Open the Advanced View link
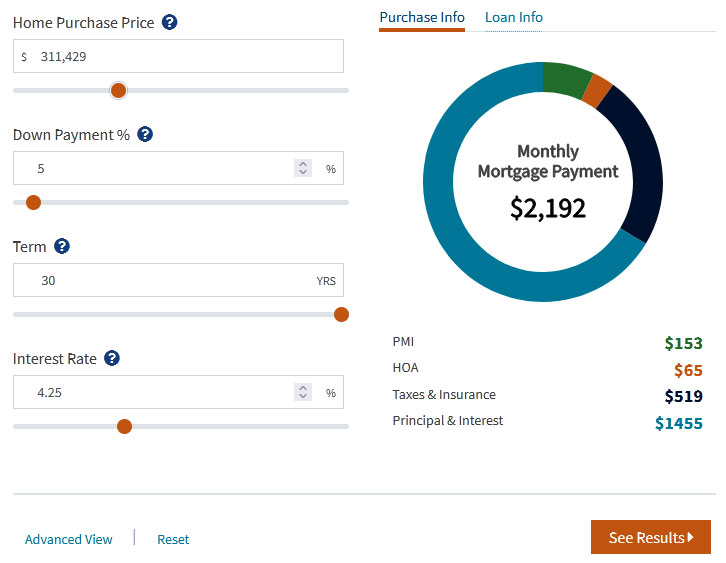This screenshot has width=726, height=563. (69, 539)
